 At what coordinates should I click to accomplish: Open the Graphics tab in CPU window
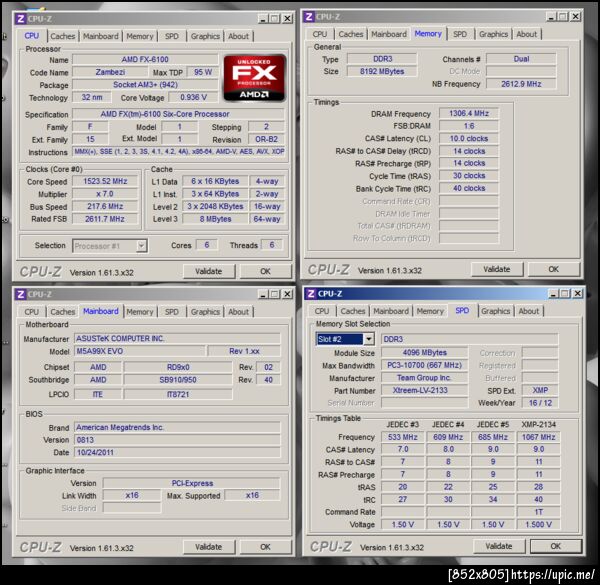[205, 36]
